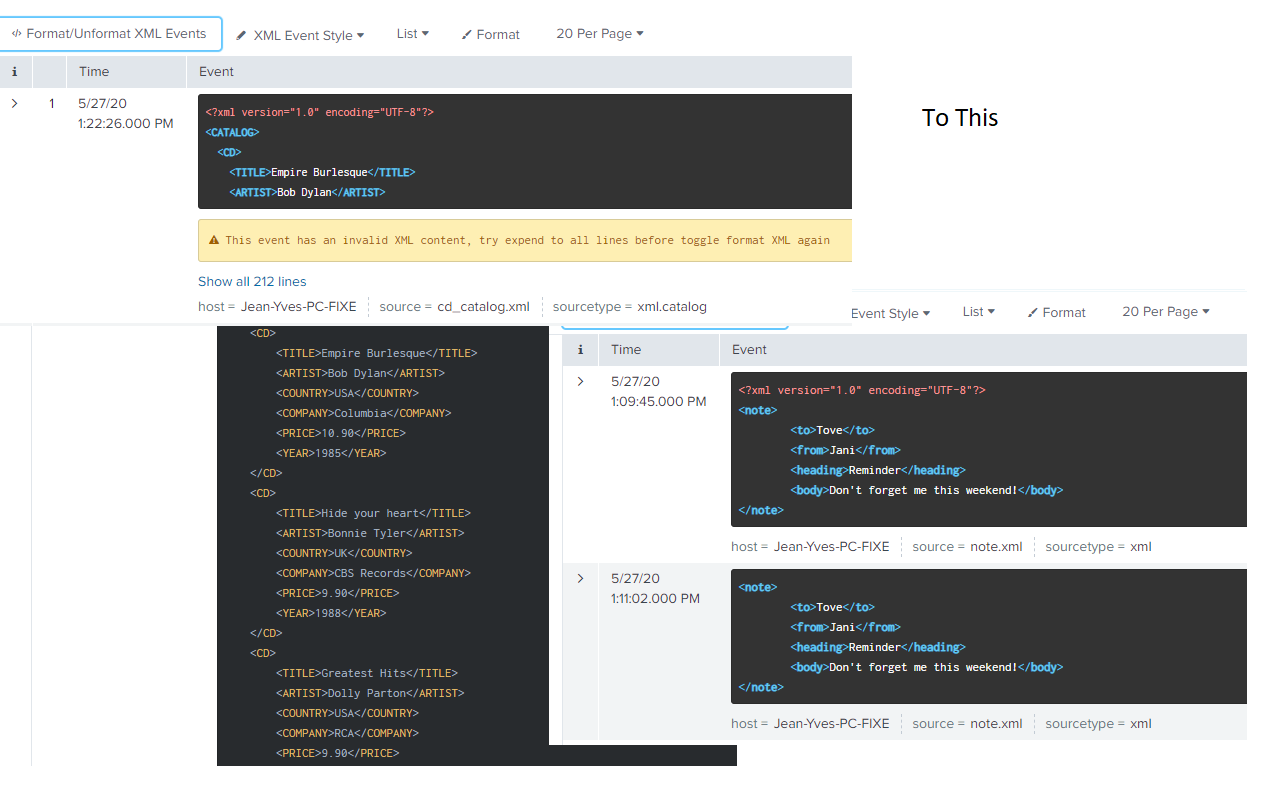
Task: Click the <CATALOG> tag line
Action: point(232,132)
